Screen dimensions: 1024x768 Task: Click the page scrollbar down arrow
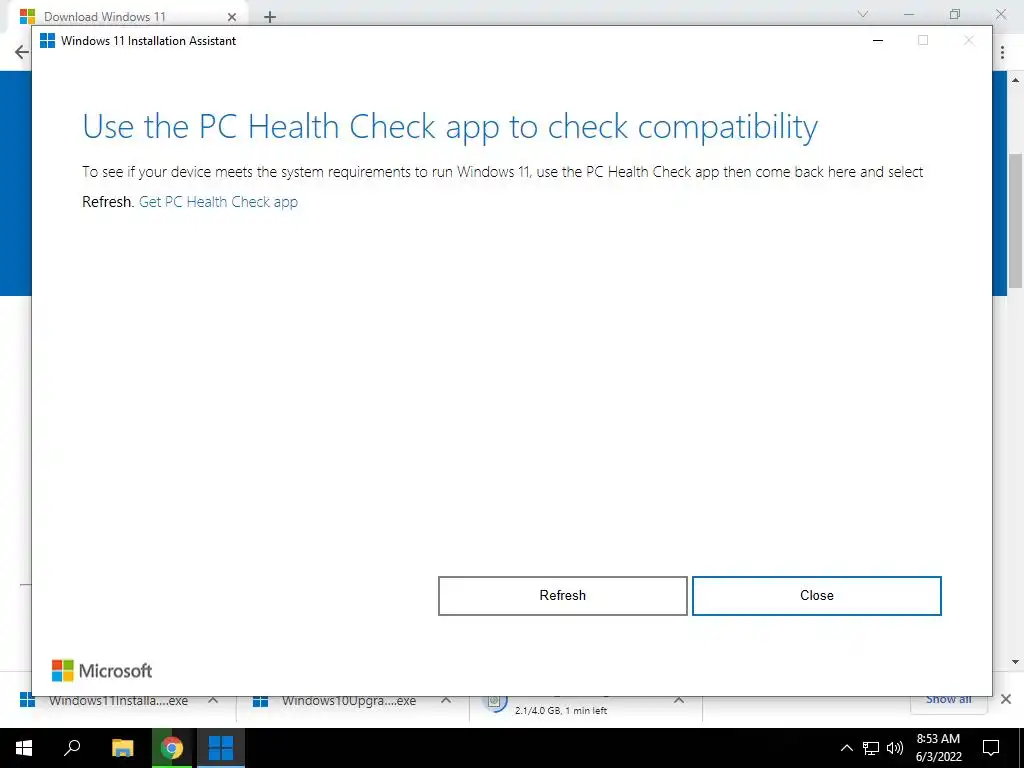click(x=1015, y=662)
